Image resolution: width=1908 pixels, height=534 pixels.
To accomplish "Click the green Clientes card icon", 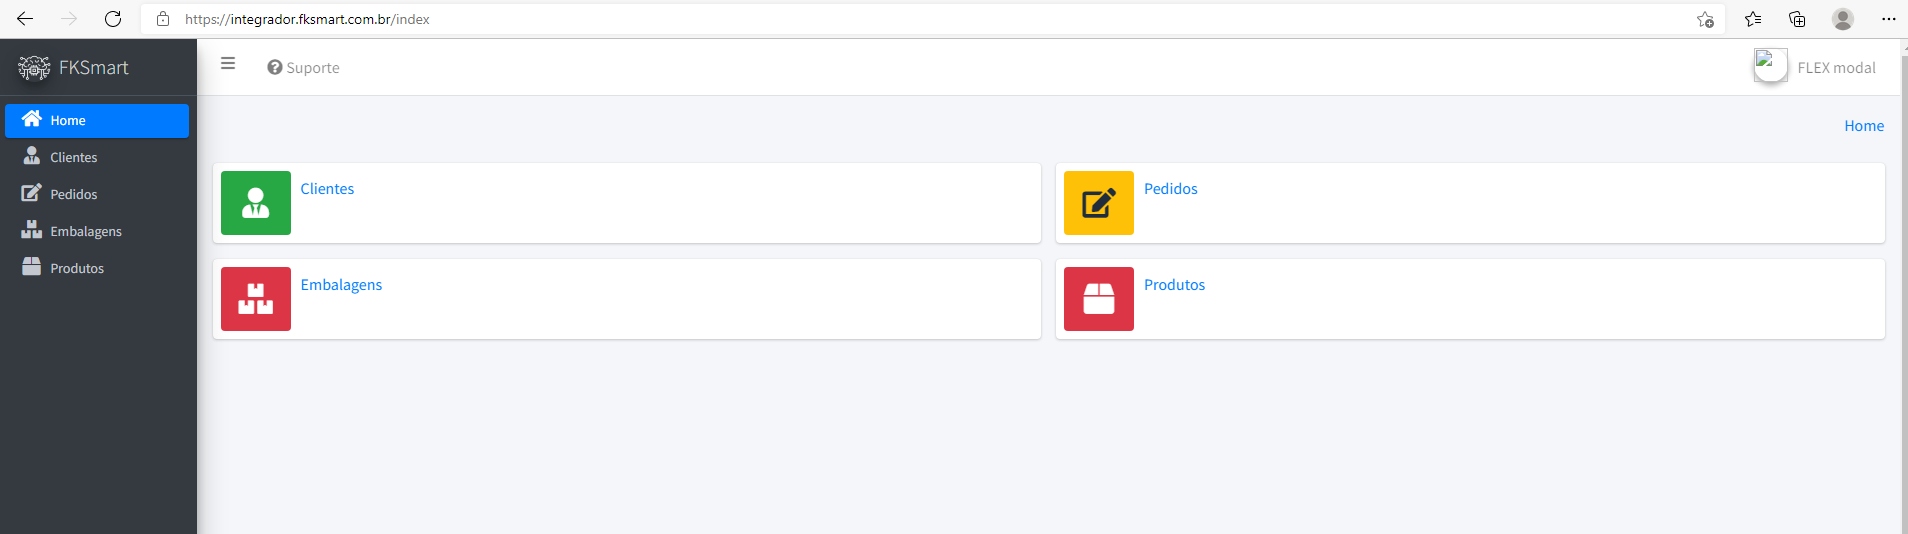I will tap(256, 203).
